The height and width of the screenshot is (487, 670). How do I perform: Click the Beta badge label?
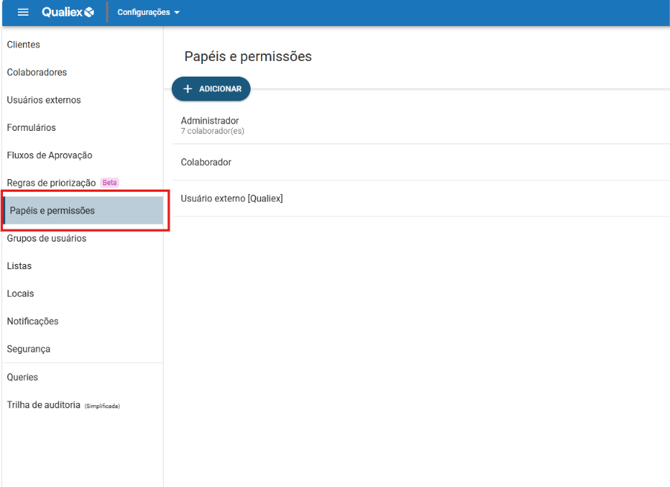[110, 183]
